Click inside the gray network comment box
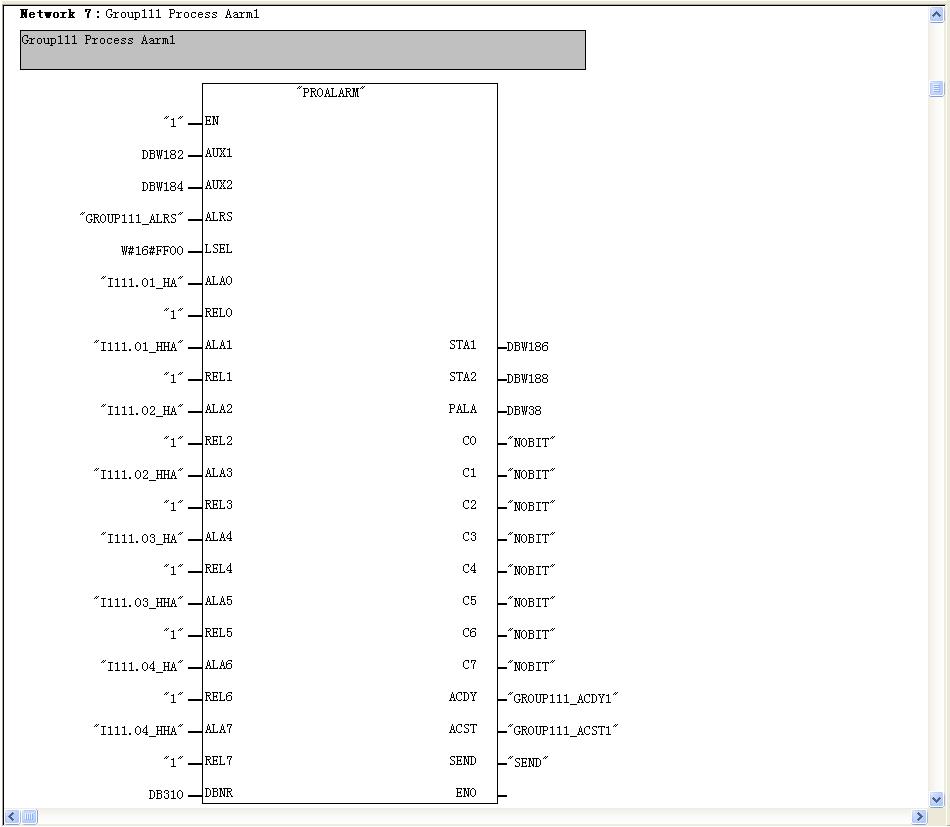 pyautogui.click(x=303, y=50)
